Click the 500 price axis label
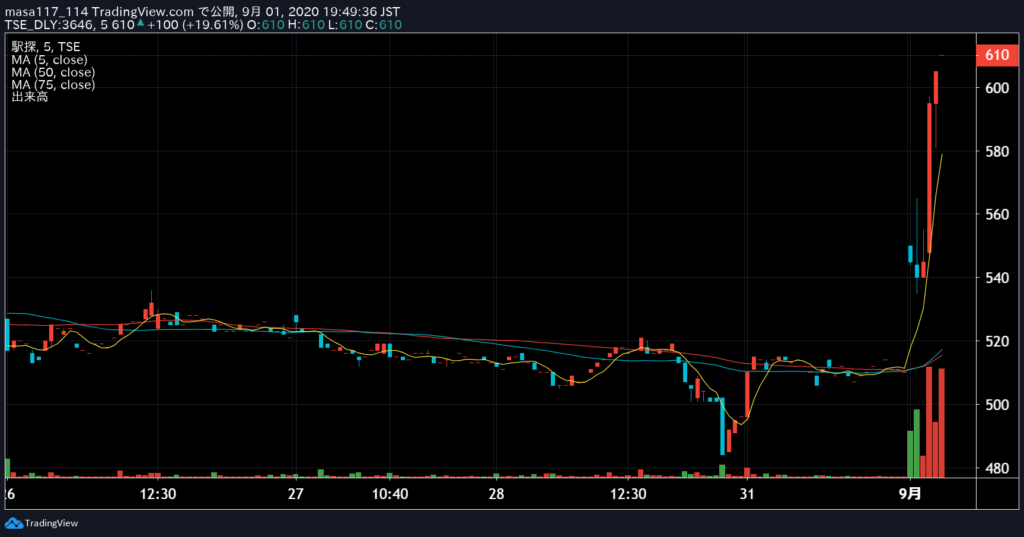 click(997, 405)
